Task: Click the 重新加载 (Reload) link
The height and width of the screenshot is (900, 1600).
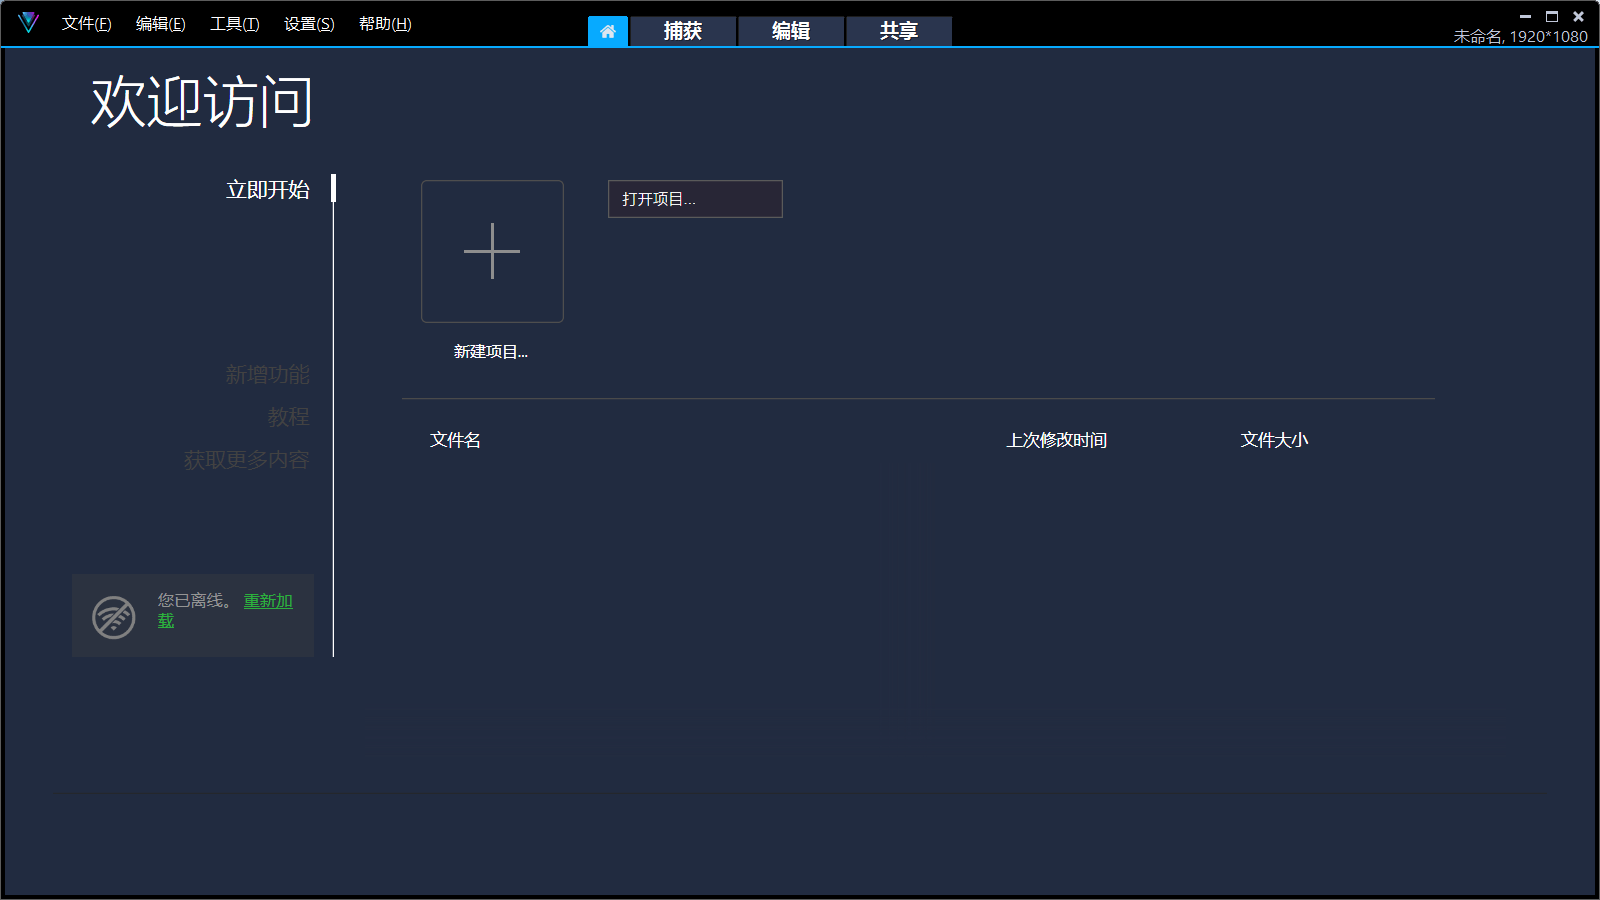Action: point(267,601)
